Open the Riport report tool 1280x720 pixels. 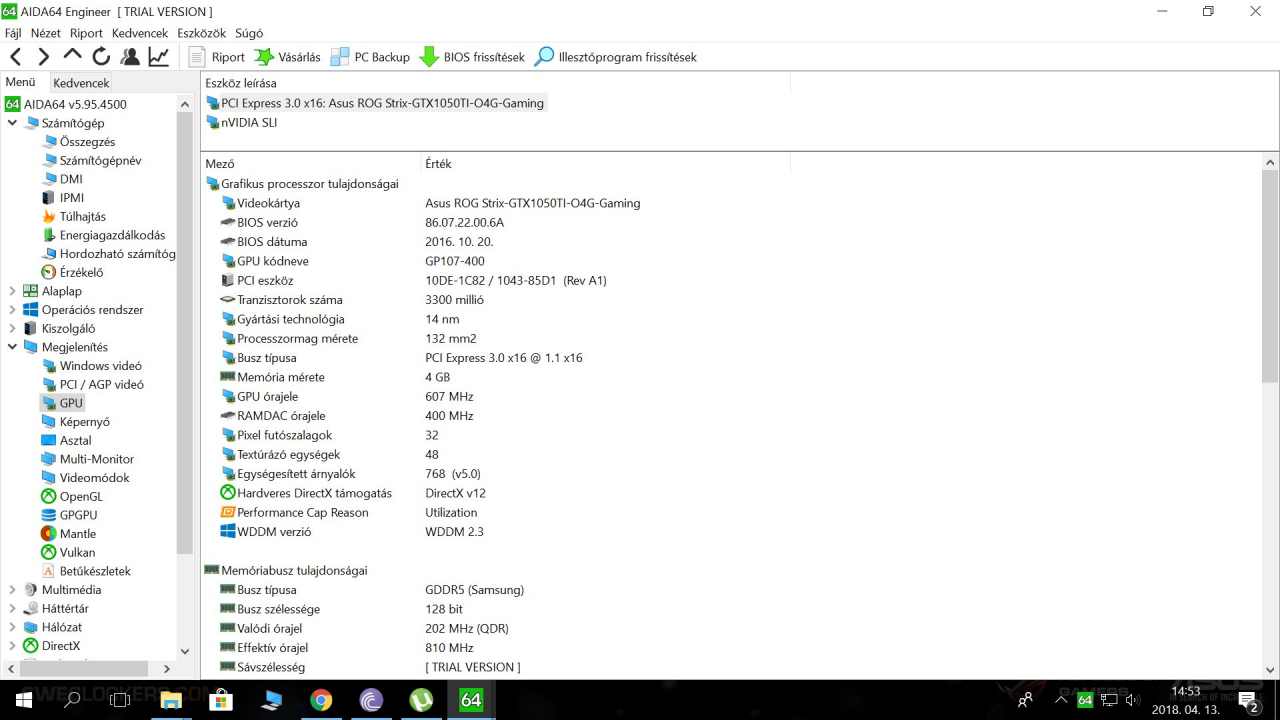pos(216,57)
